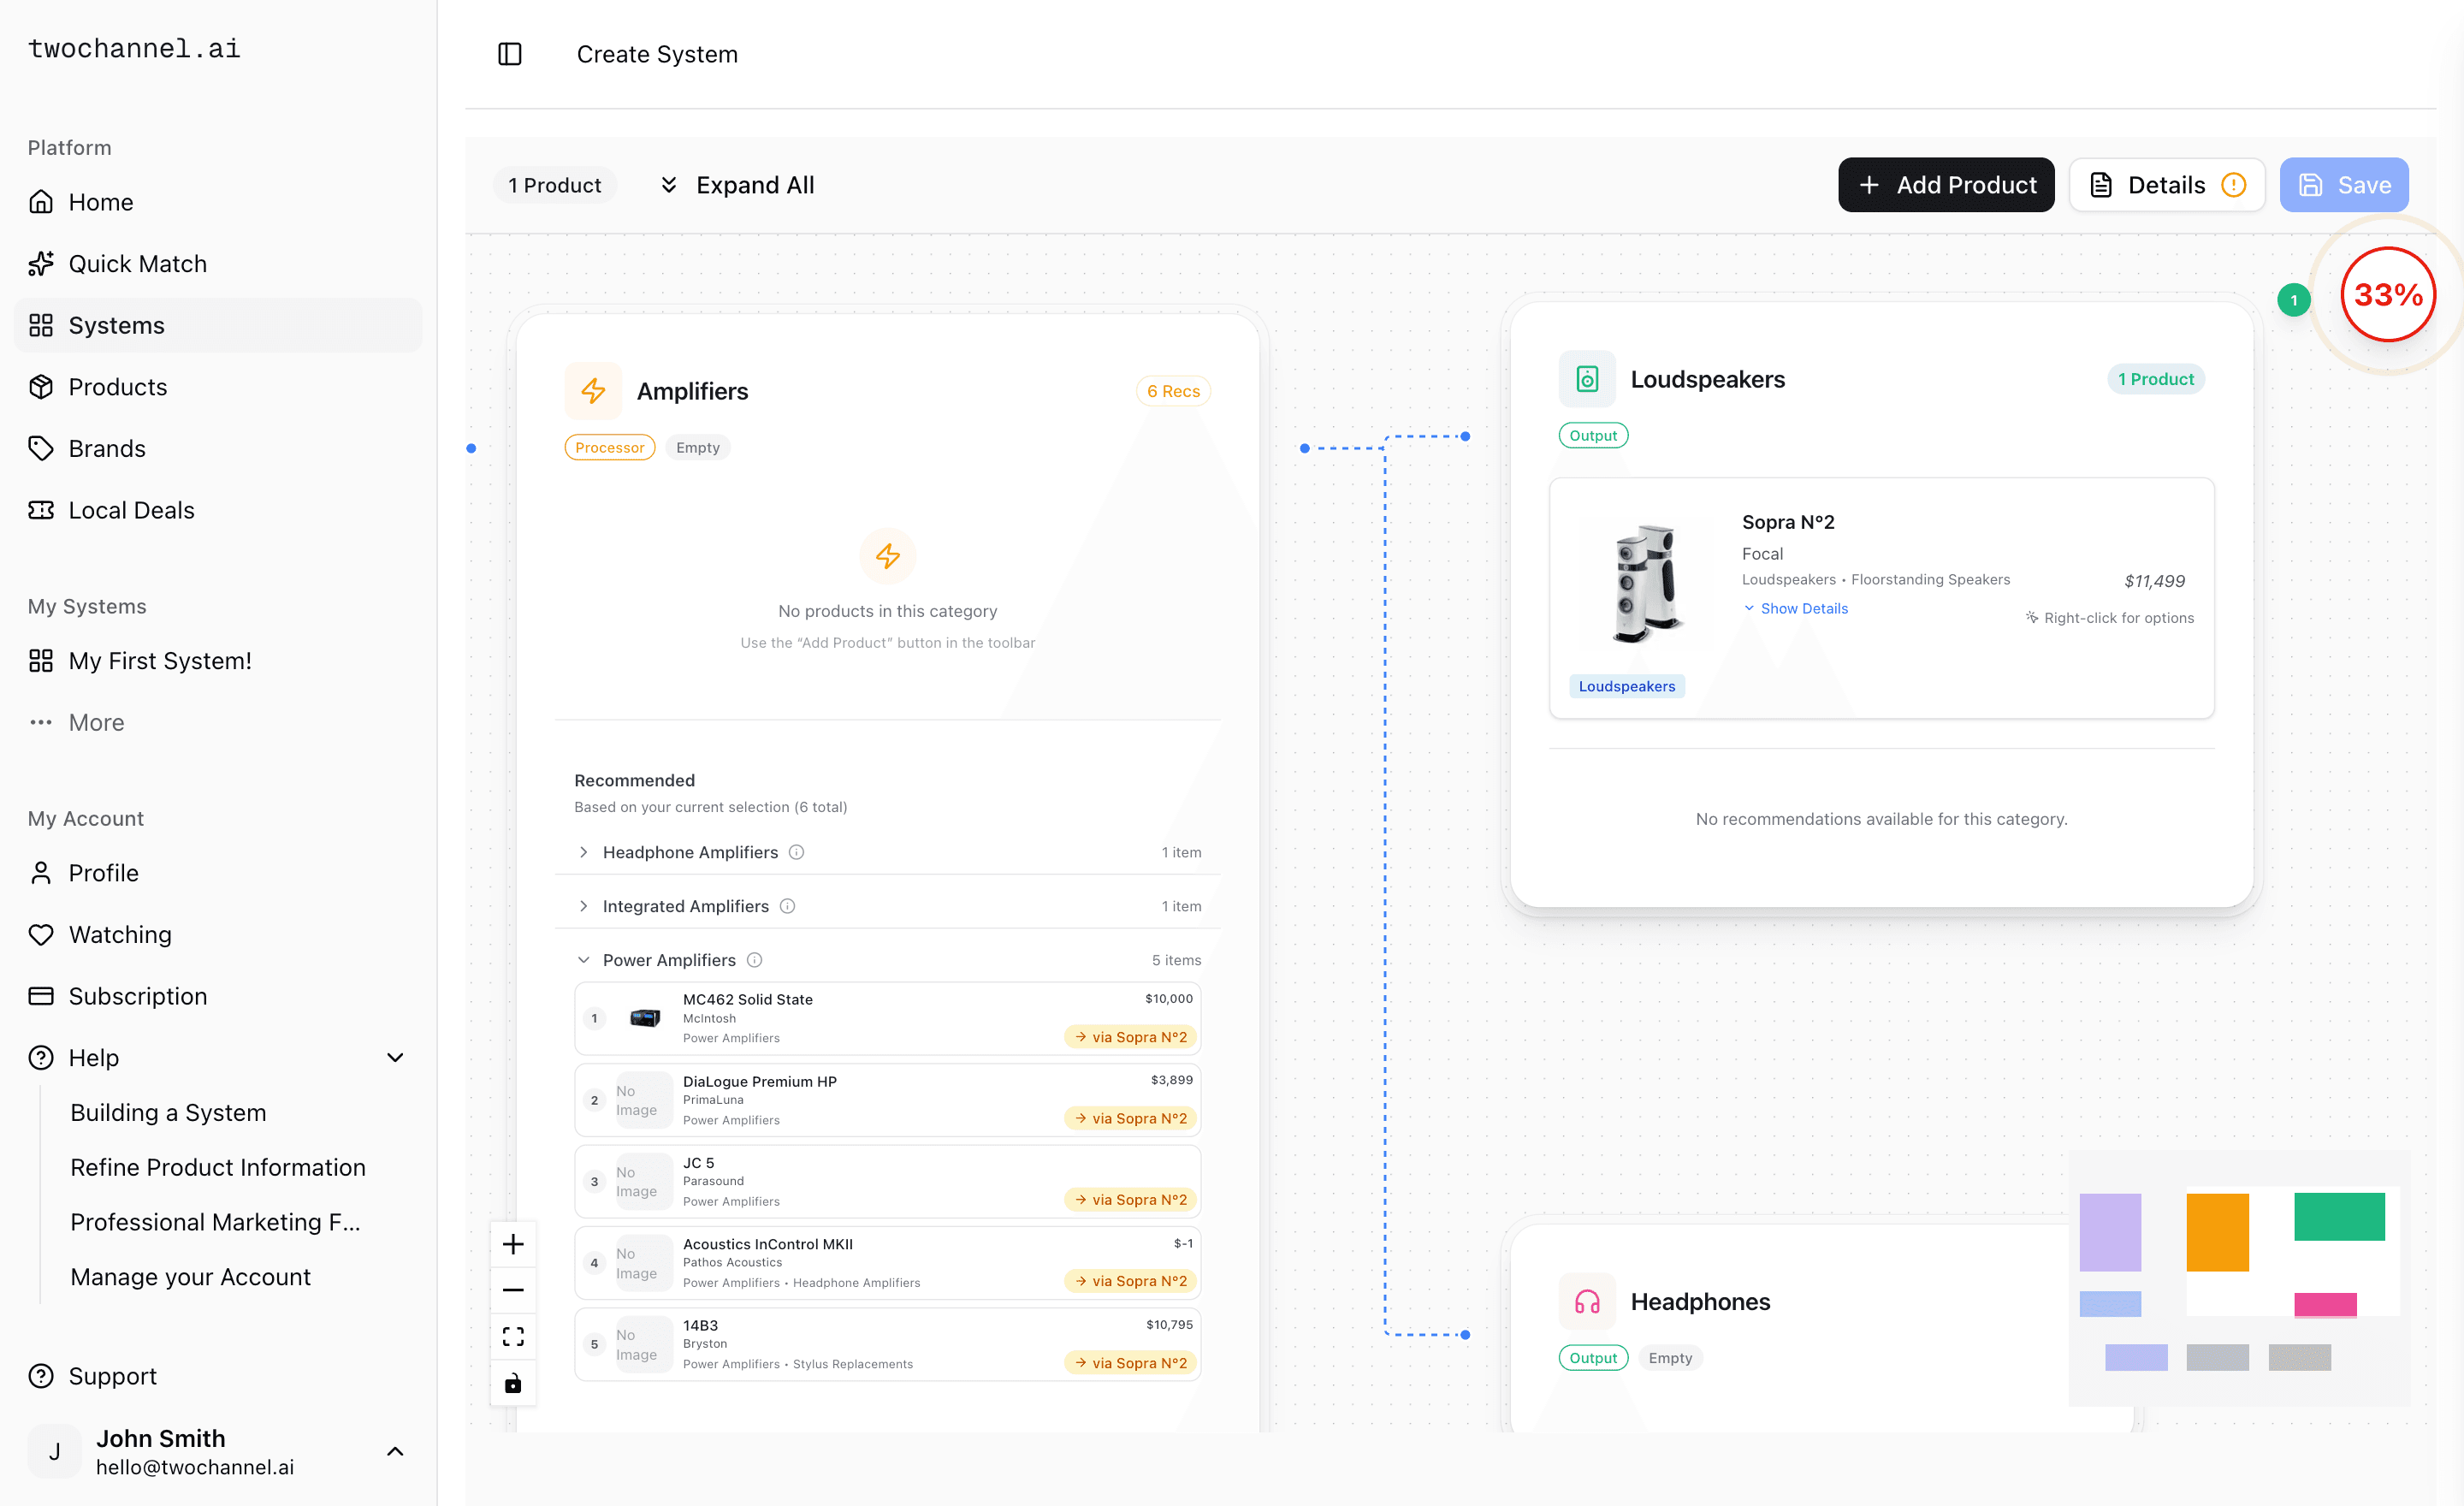Open Products from the sidebar
Viewport: 2464px width, 1506px height.
118,387
